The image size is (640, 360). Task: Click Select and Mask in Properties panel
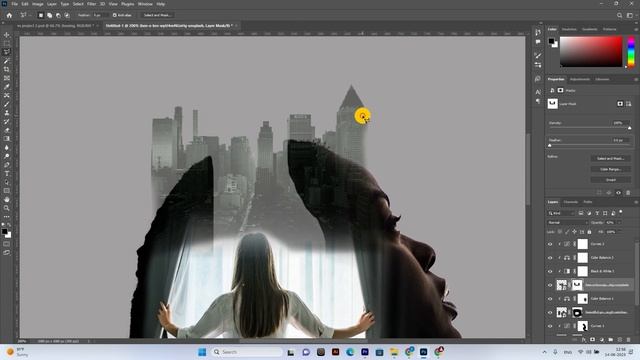[610, 158]
